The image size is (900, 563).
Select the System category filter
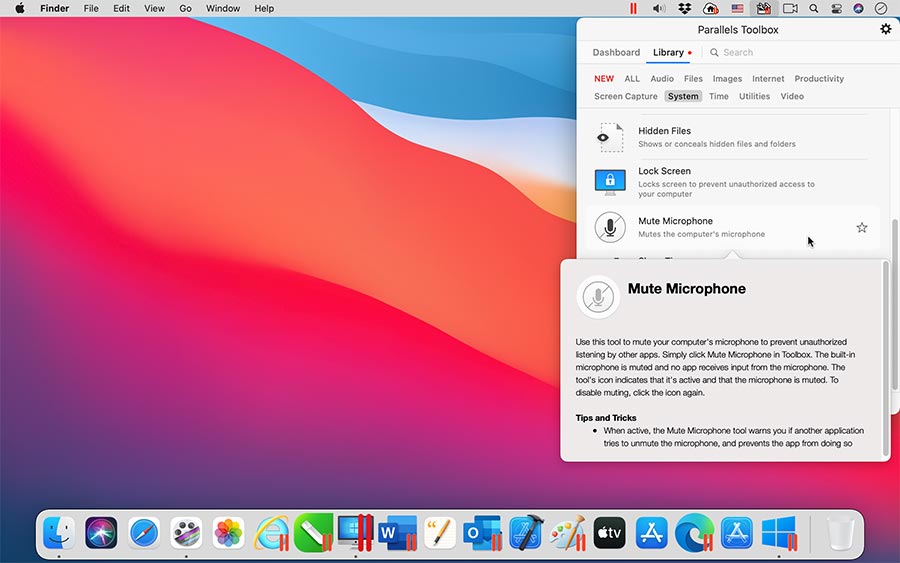point(683,96)
